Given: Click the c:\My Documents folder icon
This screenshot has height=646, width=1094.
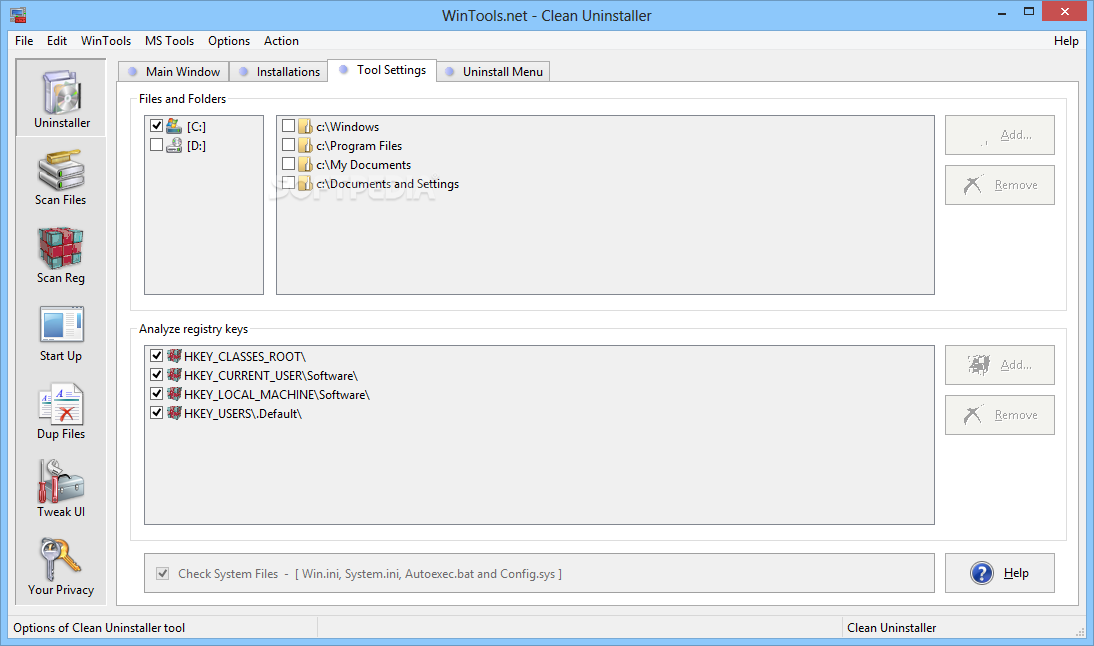Looking at the screenshot, I should pos(305,165).
